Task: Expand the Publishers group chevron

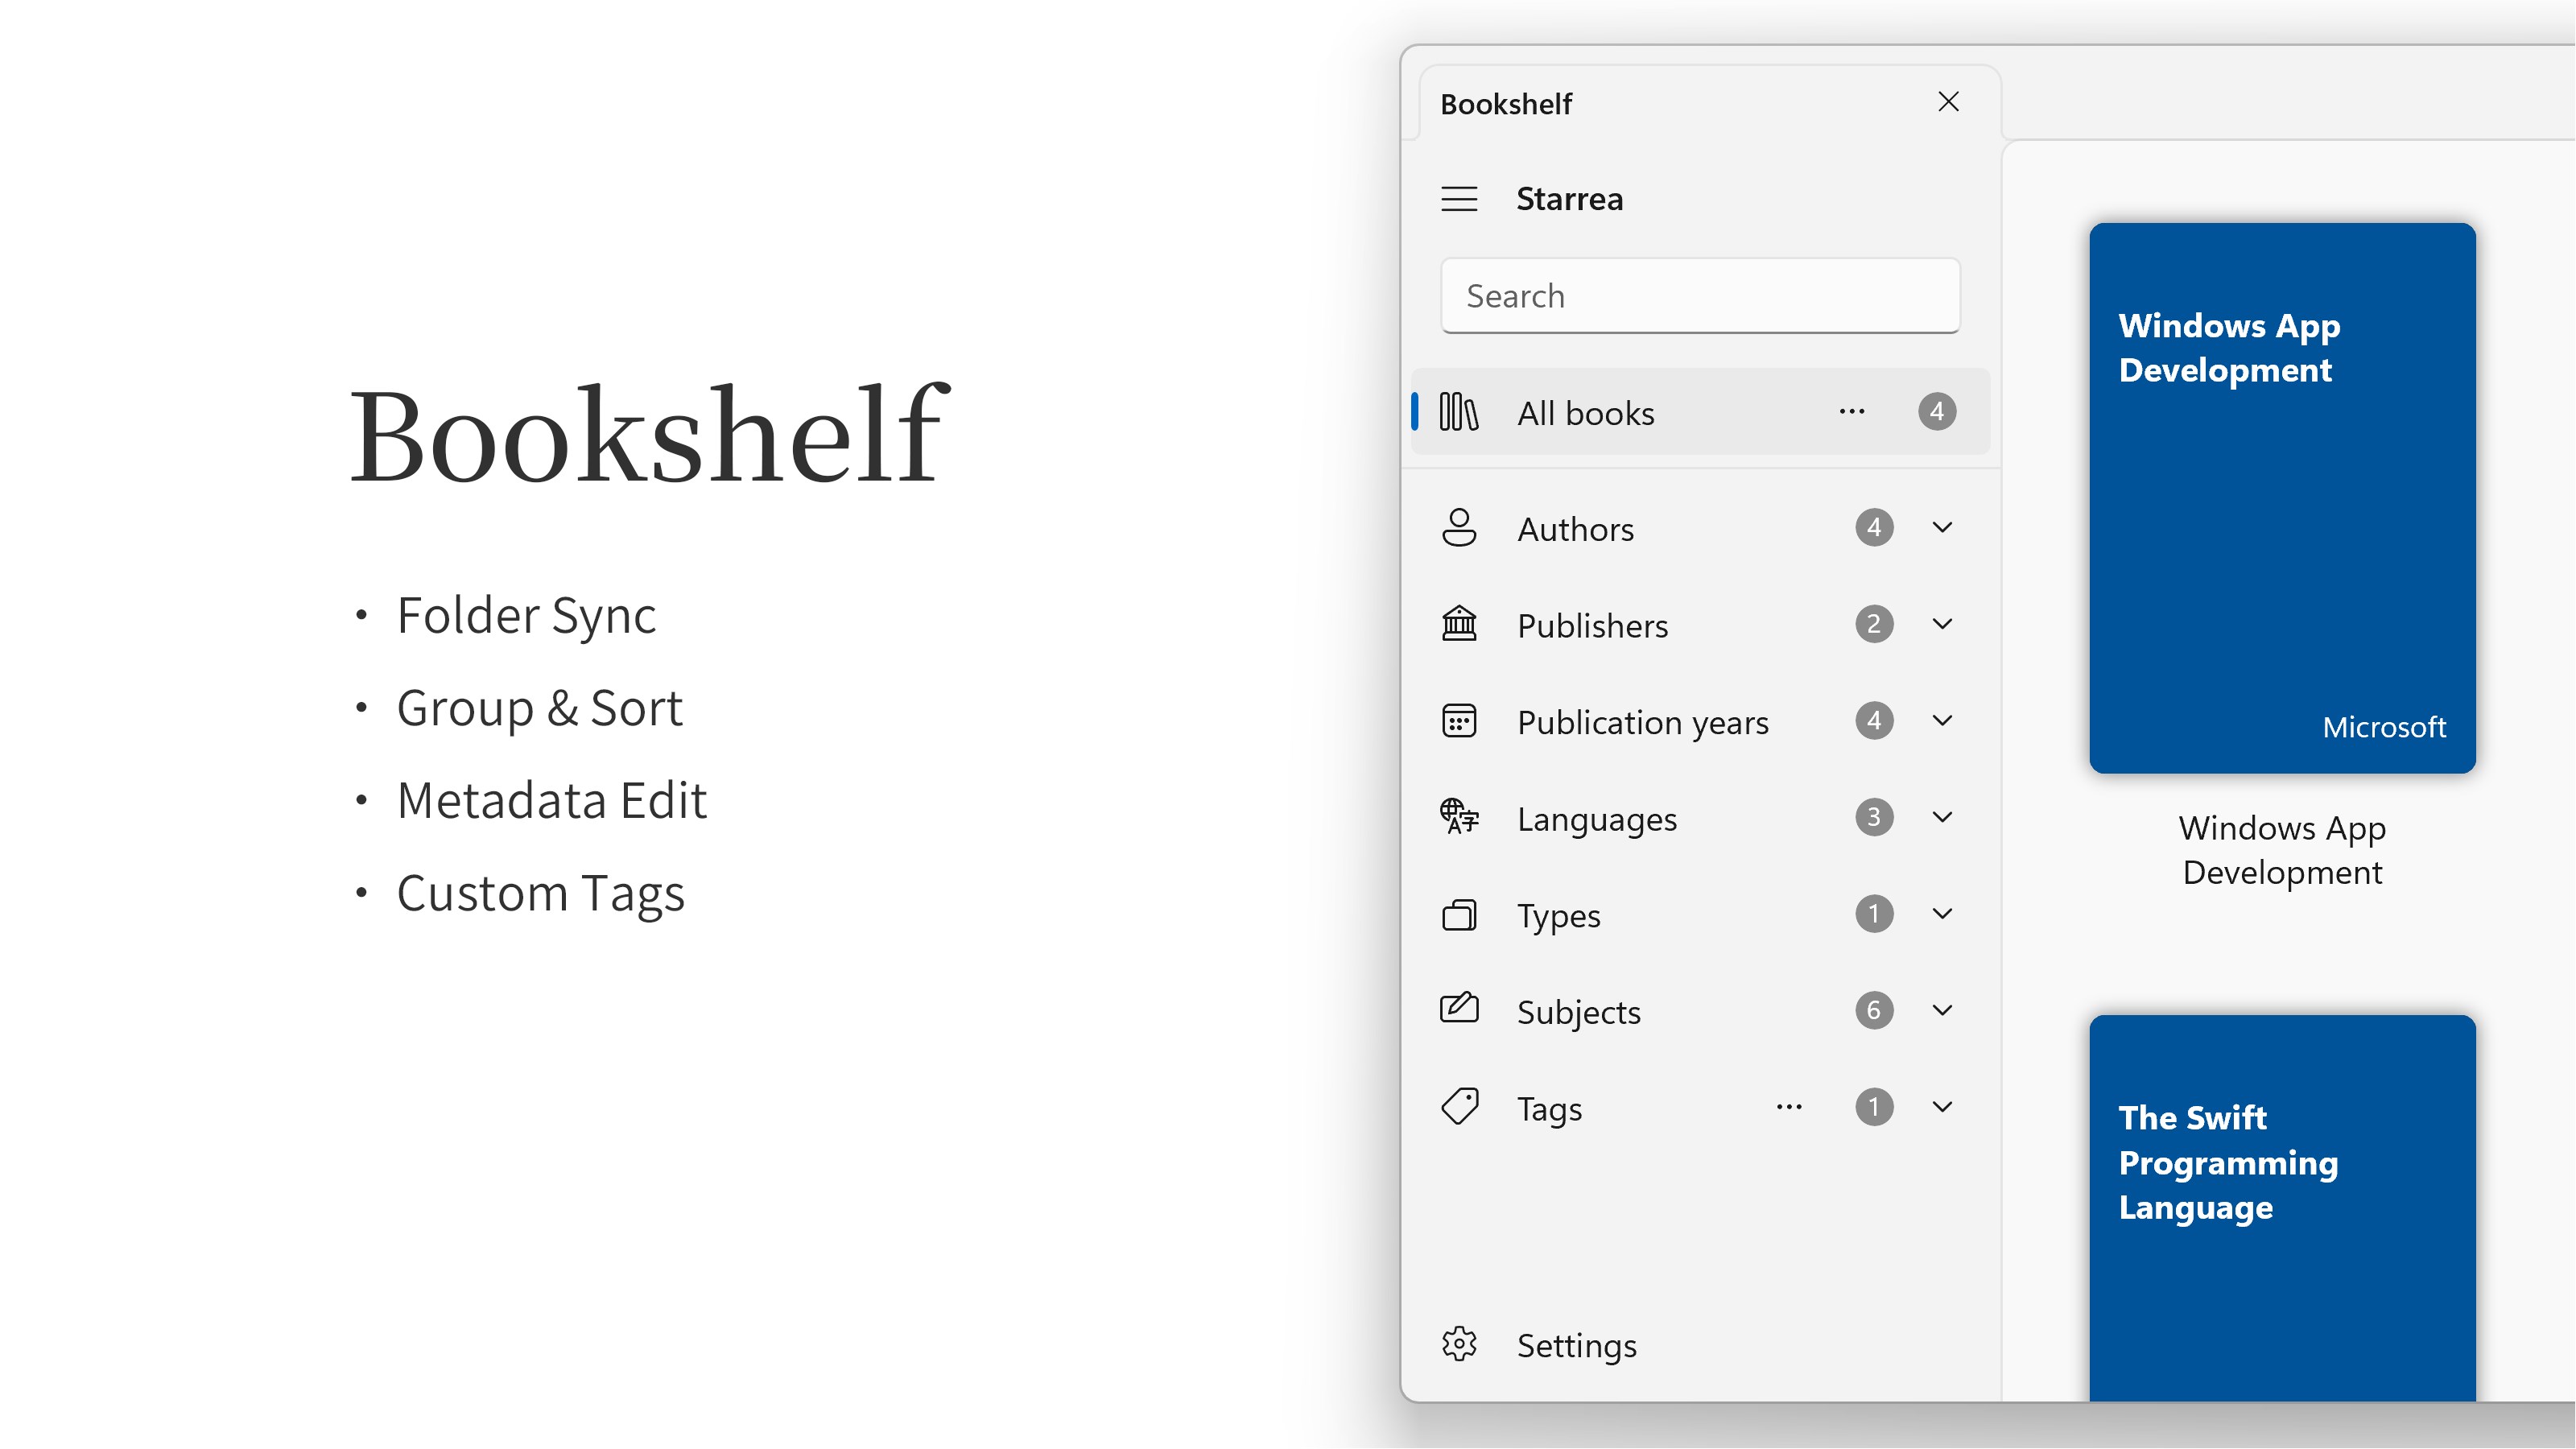Action: (1942, 624)
